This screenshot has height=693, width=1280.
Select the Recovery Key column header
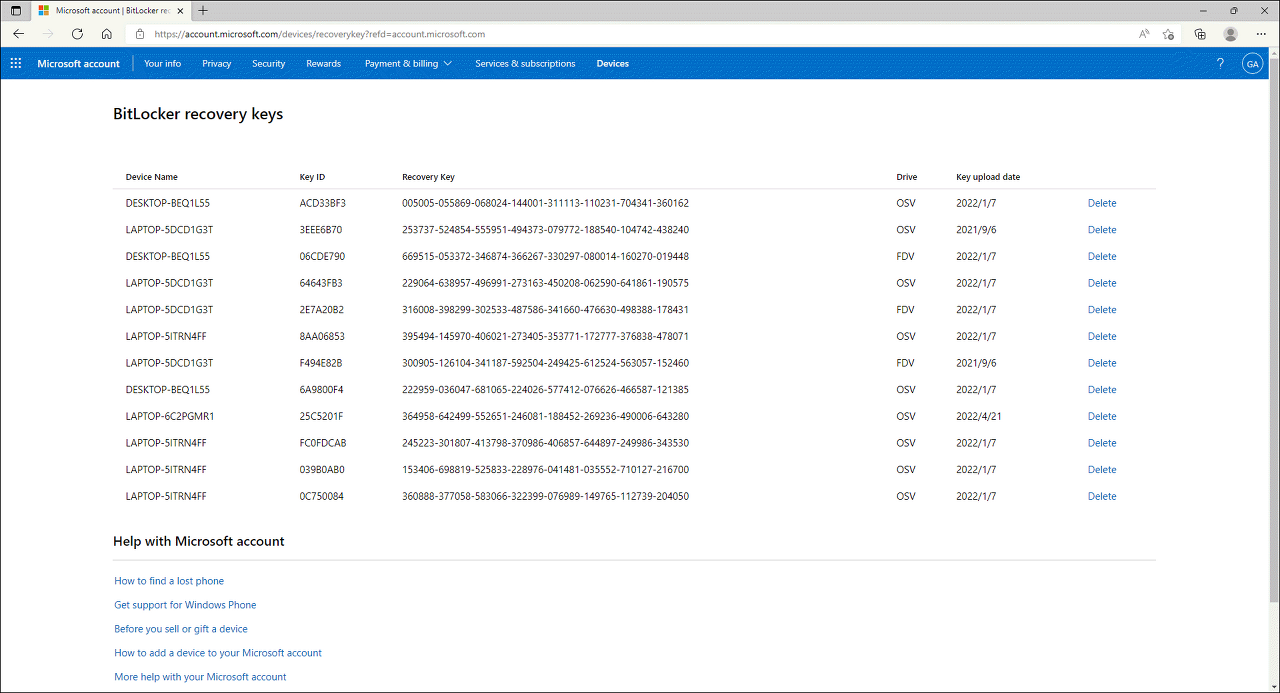[x=428, y=177]
